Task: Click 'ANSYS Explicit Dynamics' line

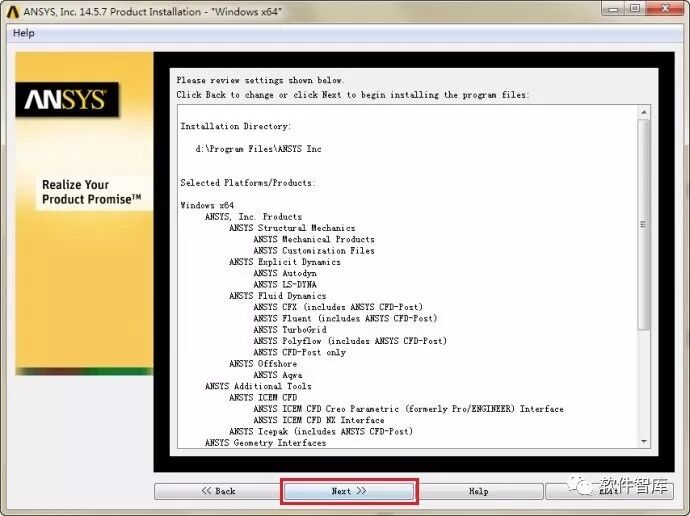Action: point(285,262)
